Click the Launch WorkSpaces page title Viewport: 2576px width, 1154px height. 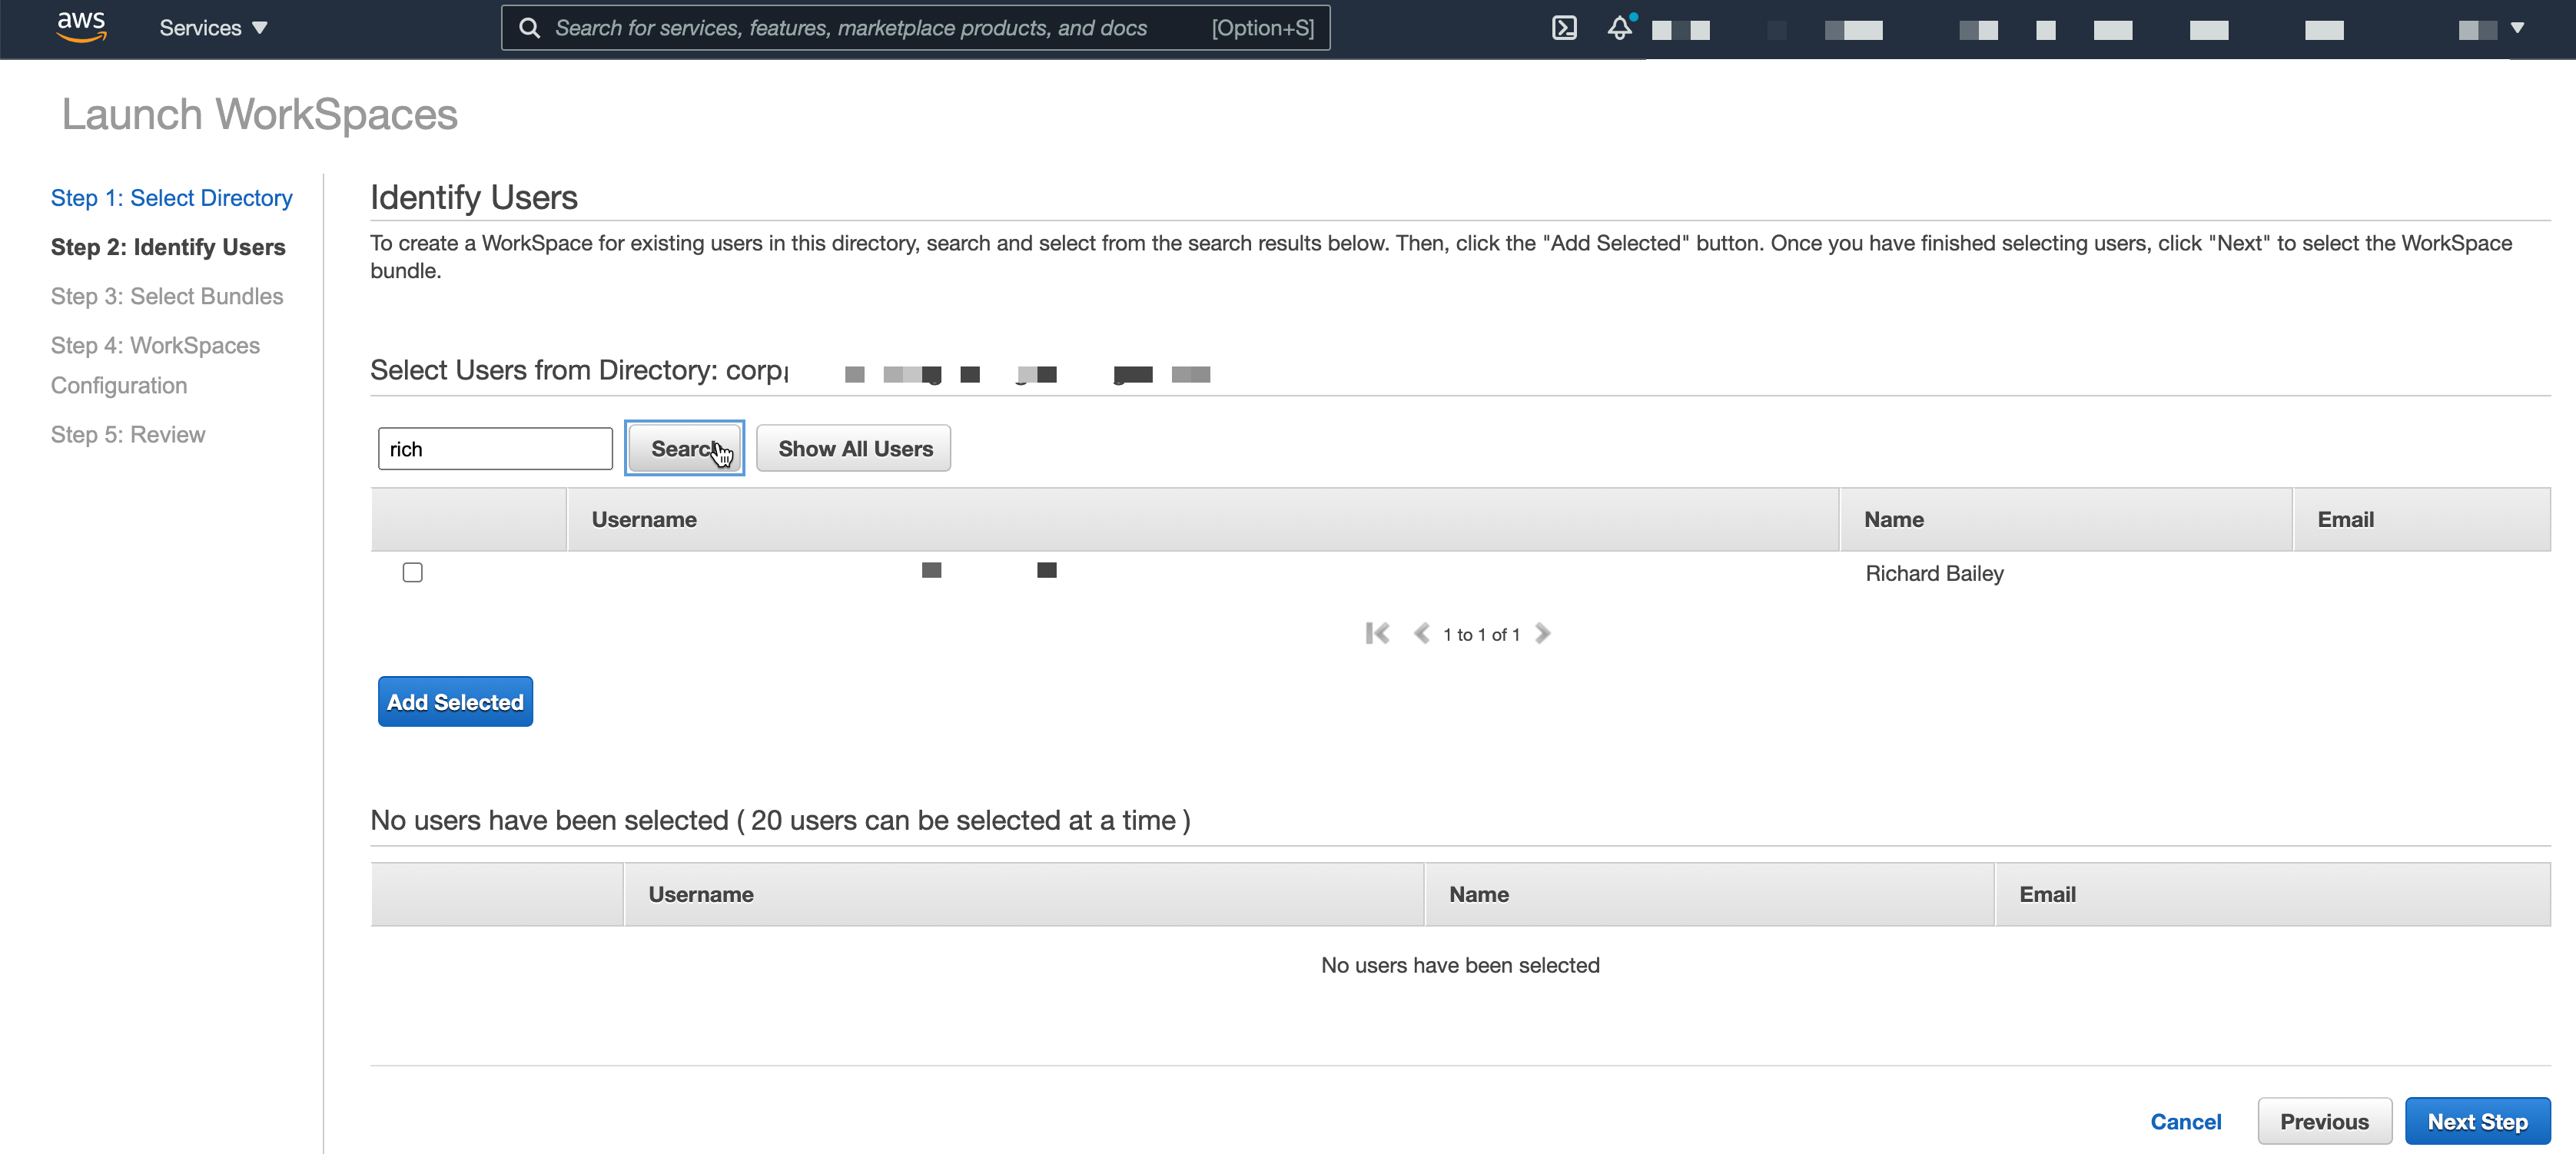260,114
